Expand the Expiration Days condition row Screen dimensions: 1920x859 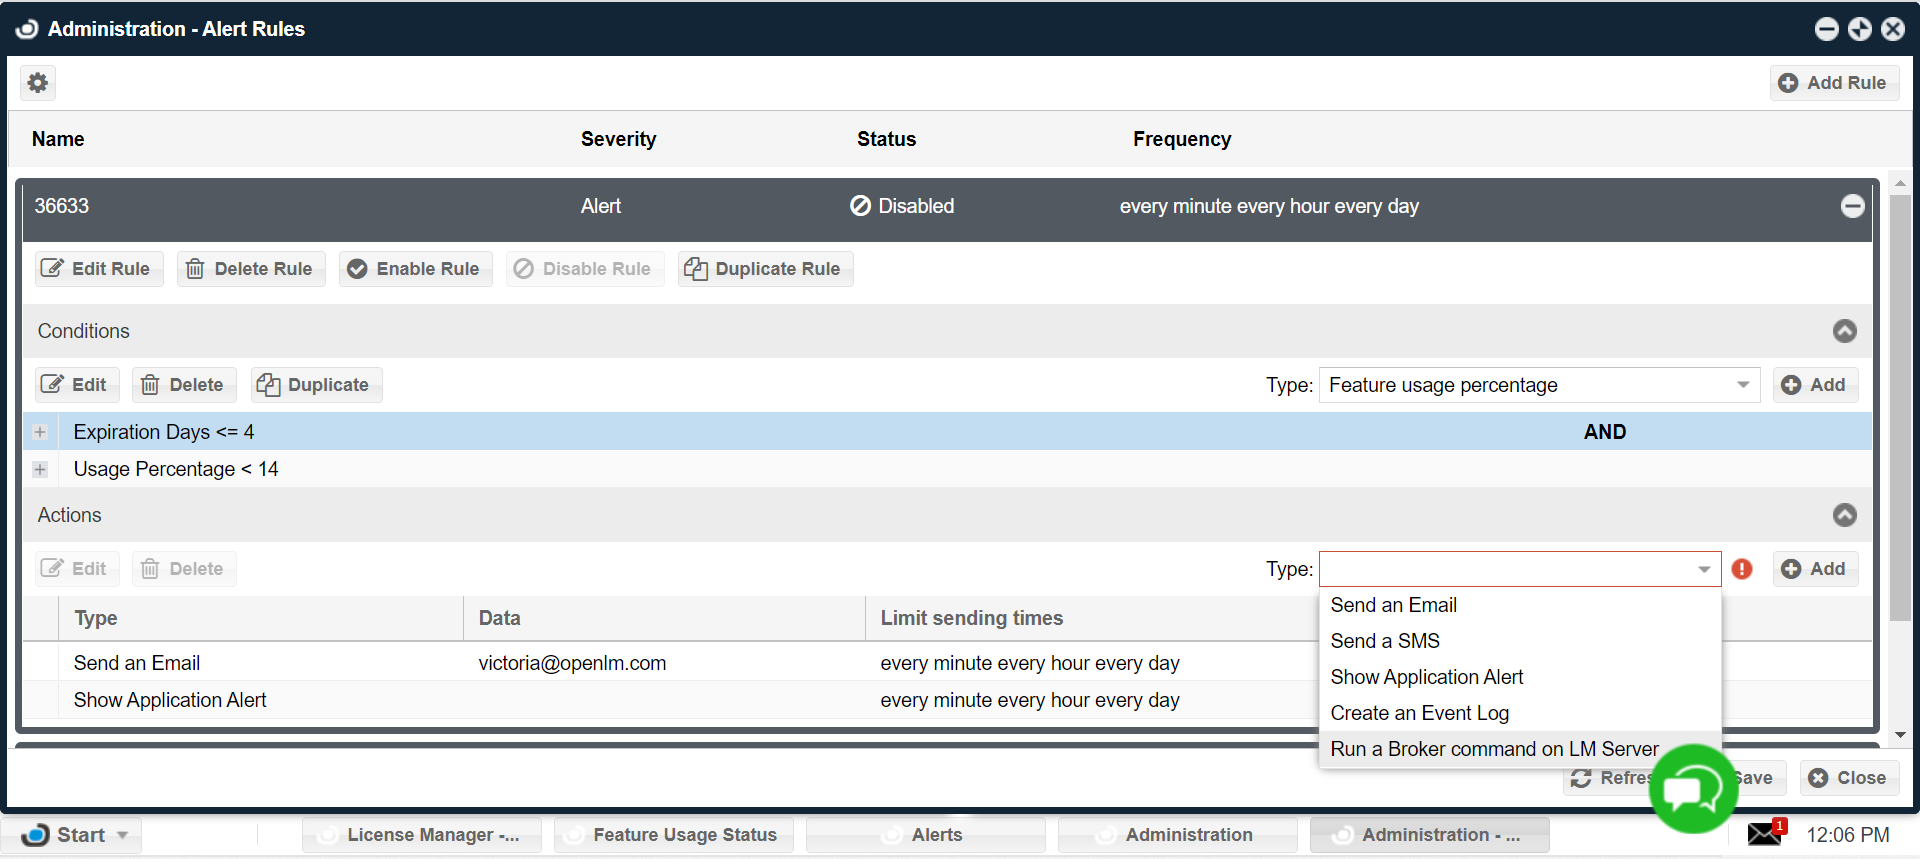tap(40, 432)
